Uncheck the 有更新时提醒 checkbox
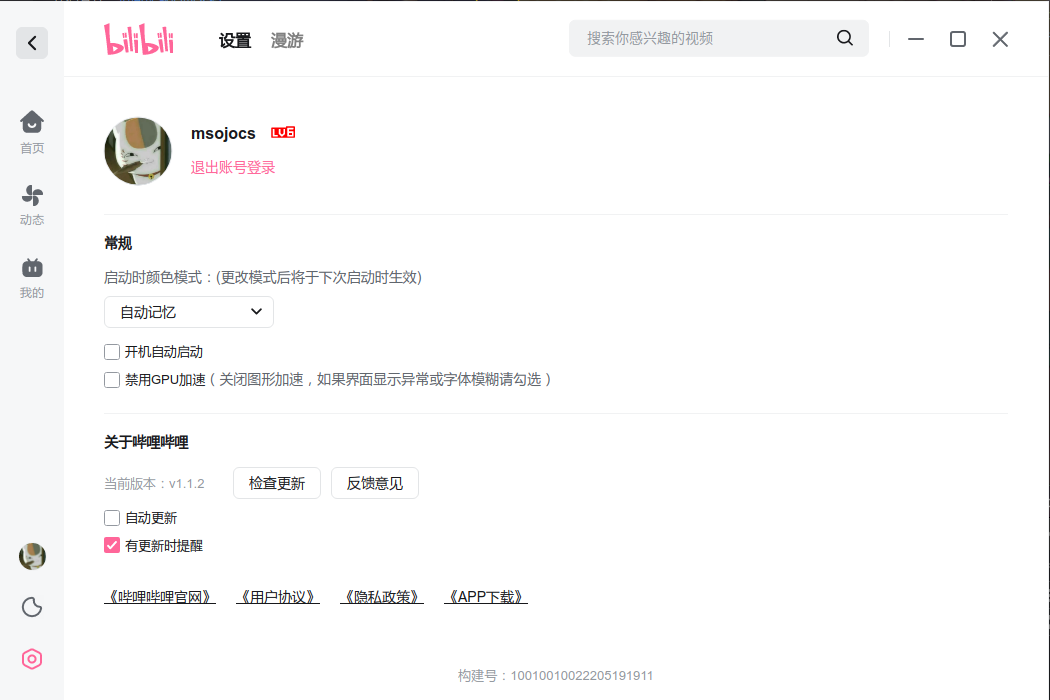This screenshot has height=700, width=1050. tap(112, 545)
